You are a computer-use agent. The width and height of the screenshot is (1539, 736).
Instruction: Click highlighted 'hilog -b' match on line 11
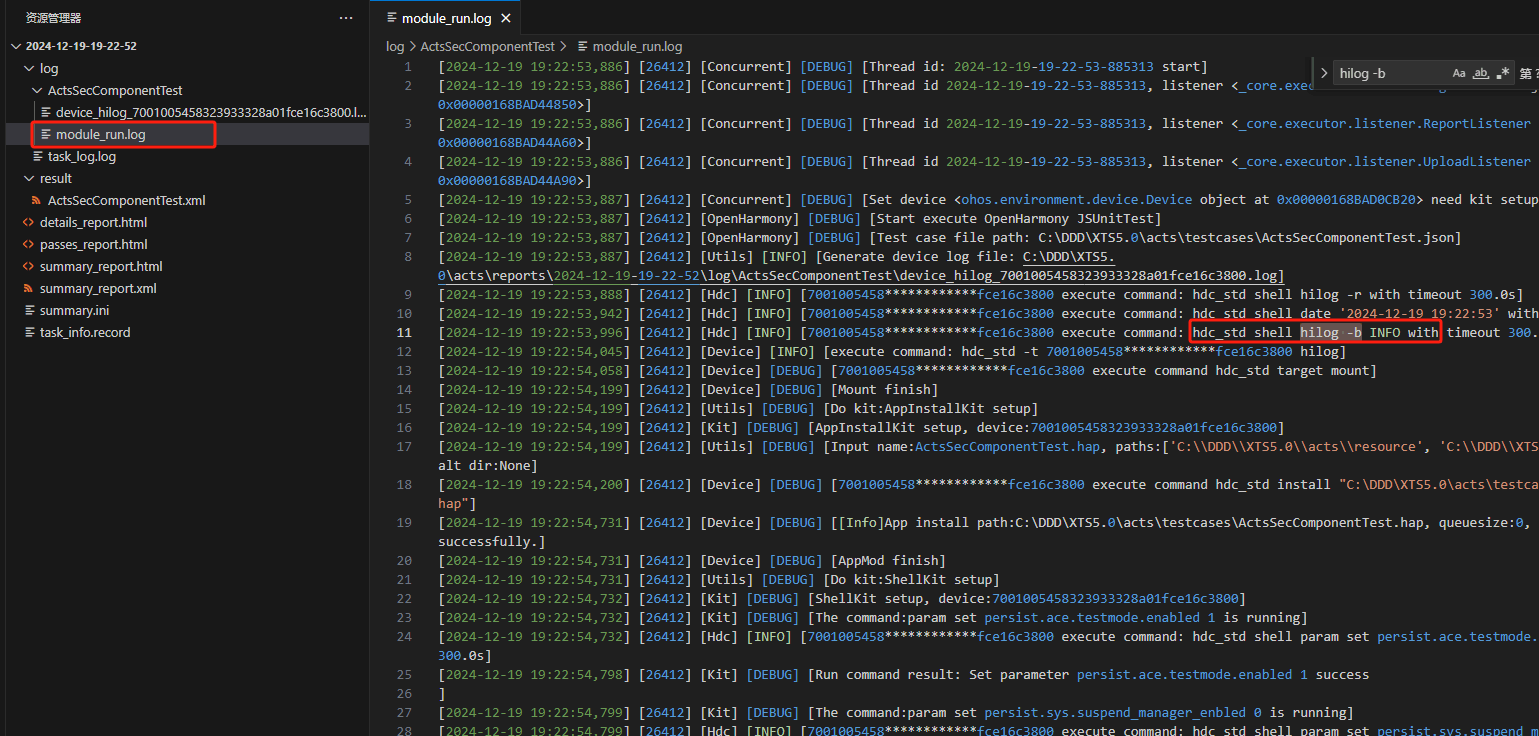tap(1331, 332)
